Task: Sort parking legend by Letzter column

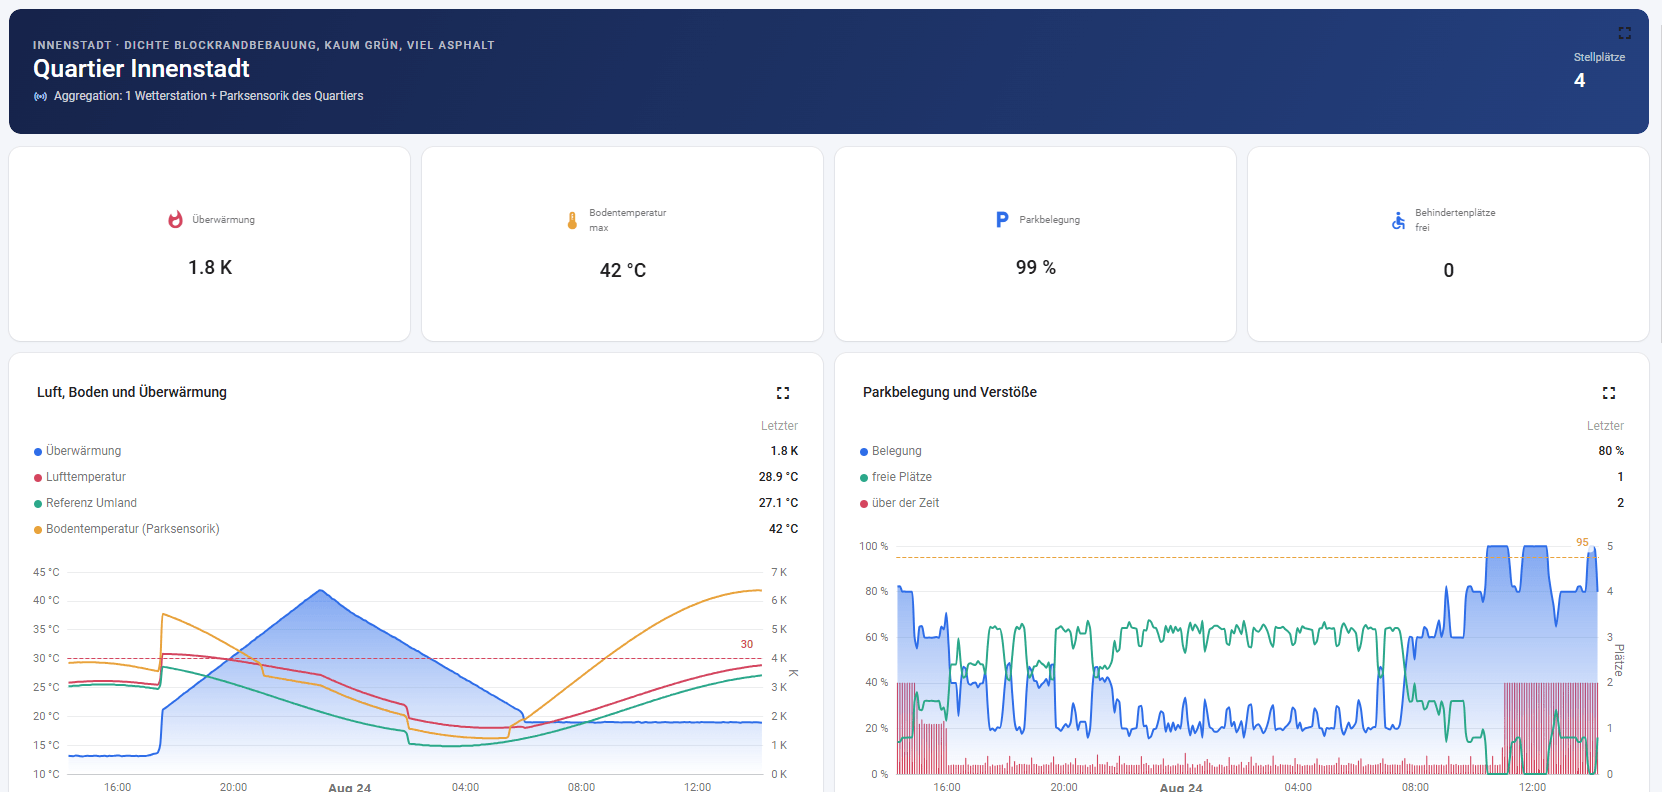Action: click(1605, 426)
